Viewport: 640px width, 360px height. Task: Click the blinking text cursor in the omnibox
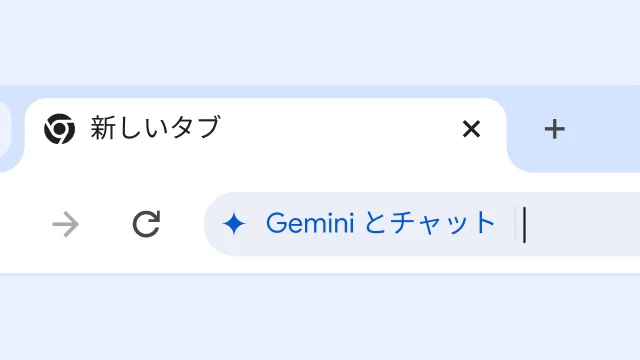(x=524, y=225)
